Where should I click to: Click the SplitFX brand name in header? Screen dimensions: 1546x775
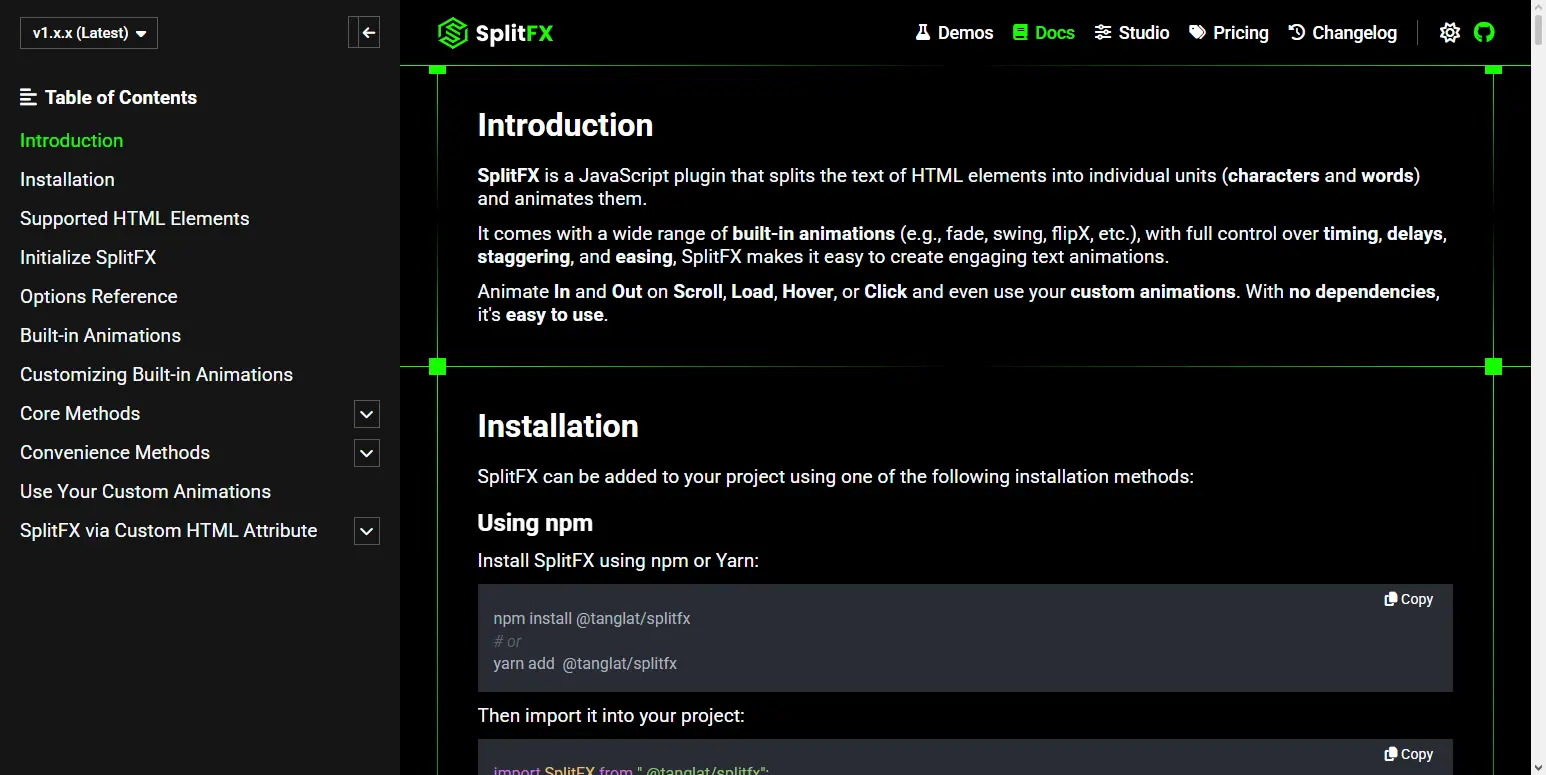(x=514, y=33)
